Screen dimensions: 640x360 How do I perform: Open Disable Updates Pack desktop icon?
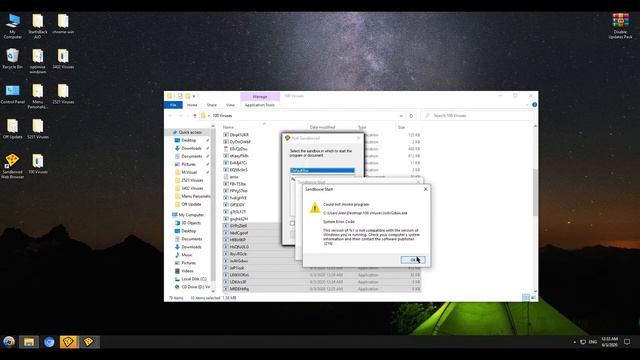click(620, 26)
